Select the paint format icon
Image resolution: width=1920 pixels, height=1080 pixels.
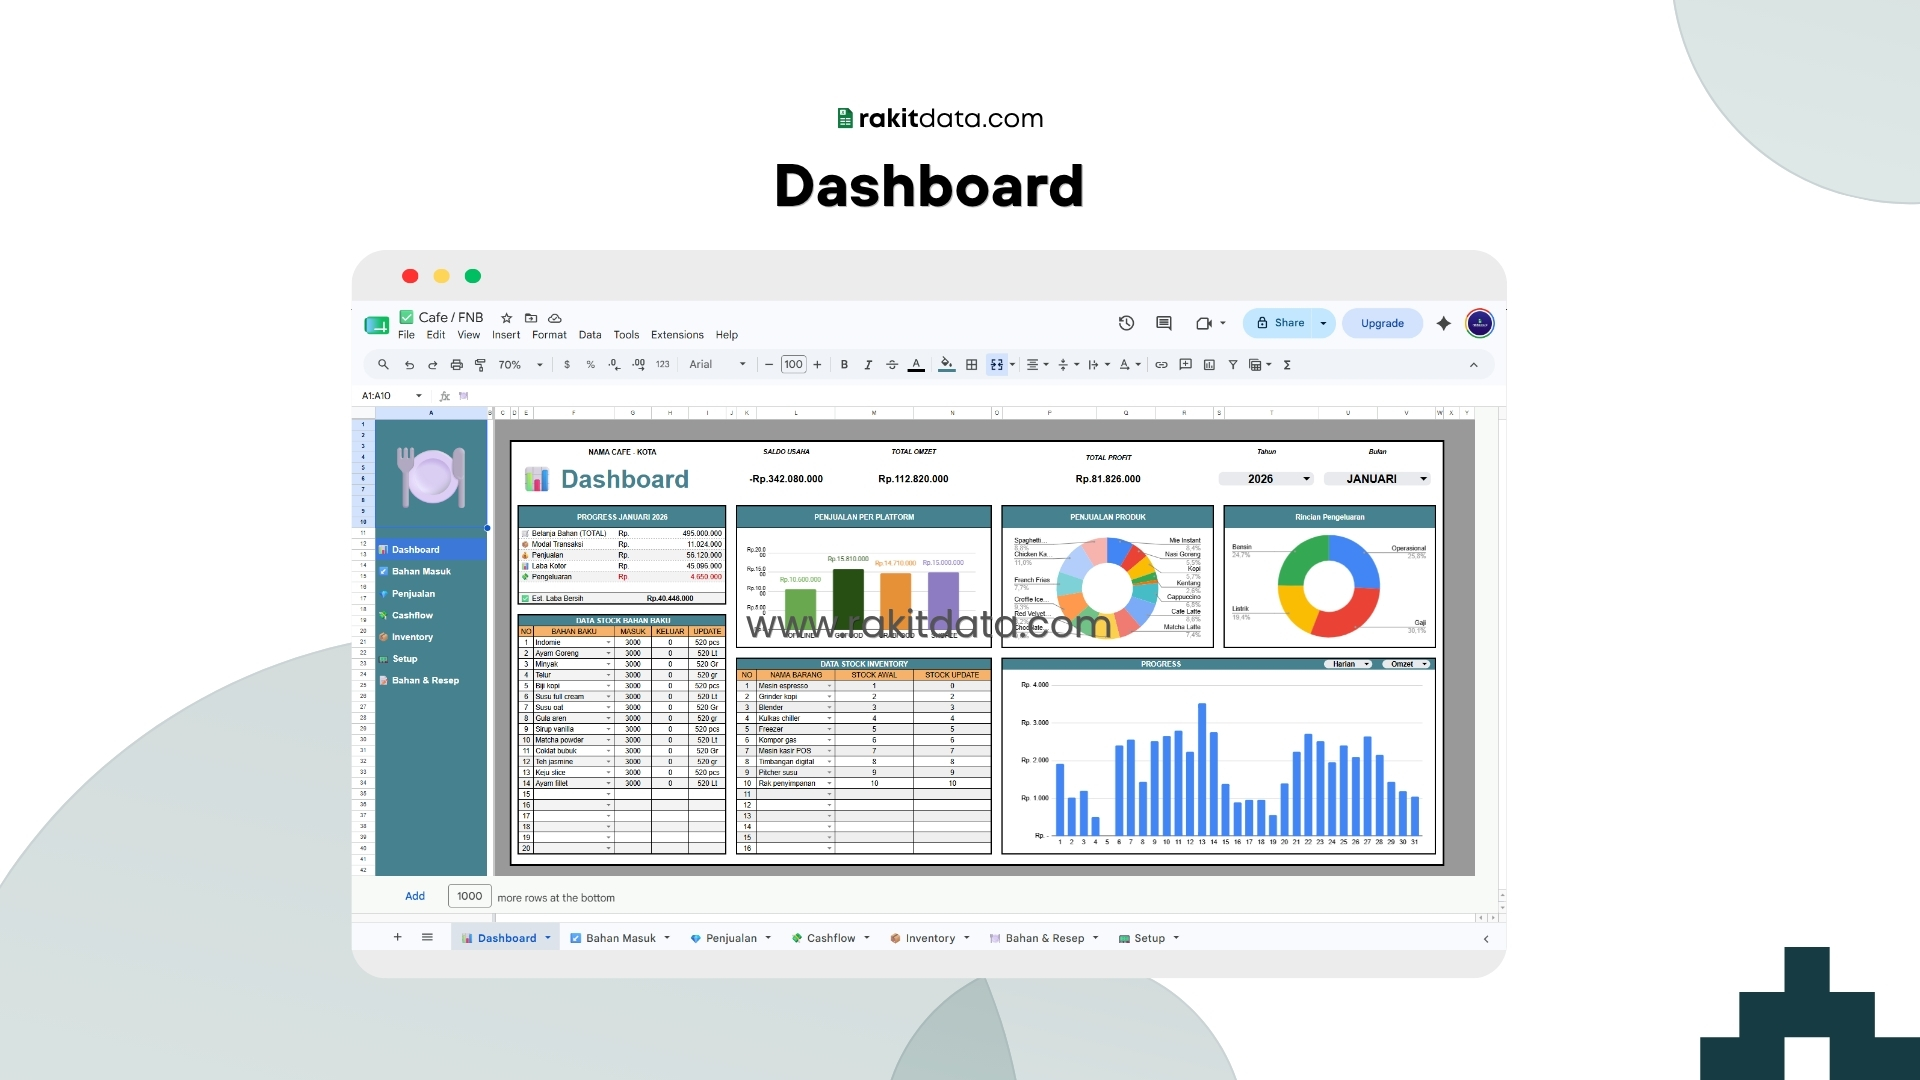480,365
